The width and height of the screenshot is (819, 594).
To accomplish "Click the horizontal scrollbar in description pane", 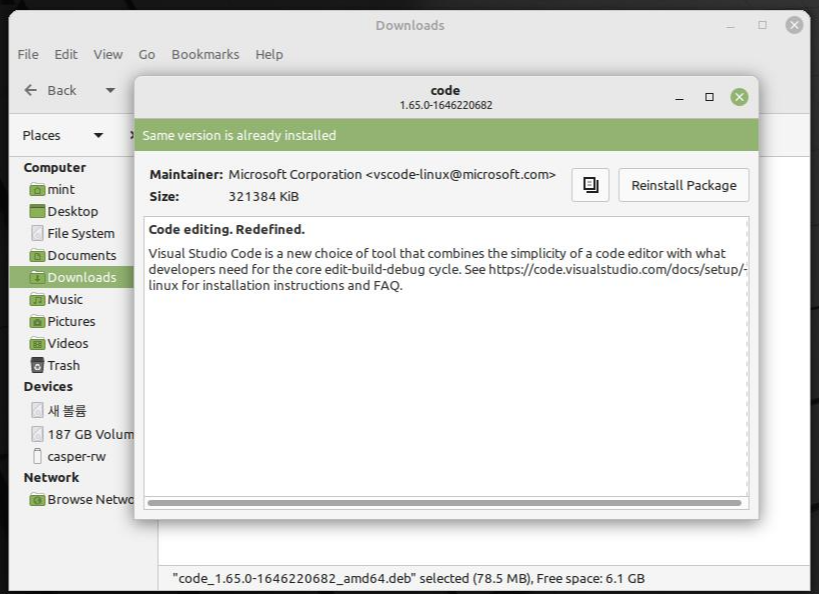I will [444, 503].
